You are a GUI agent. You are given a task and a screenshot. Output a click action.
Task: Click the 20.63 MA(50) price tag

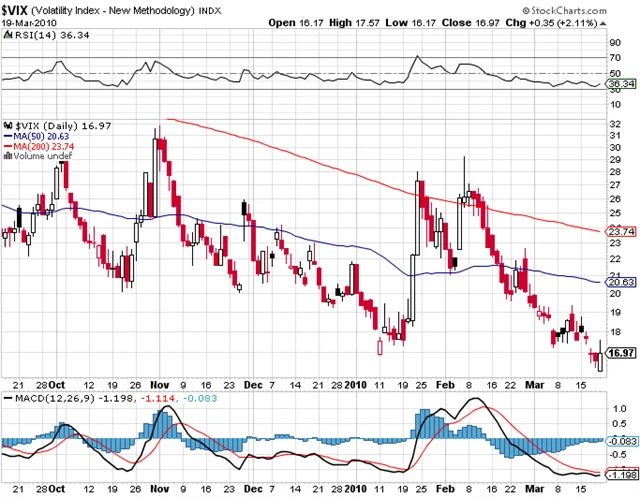tap(621, 282)
